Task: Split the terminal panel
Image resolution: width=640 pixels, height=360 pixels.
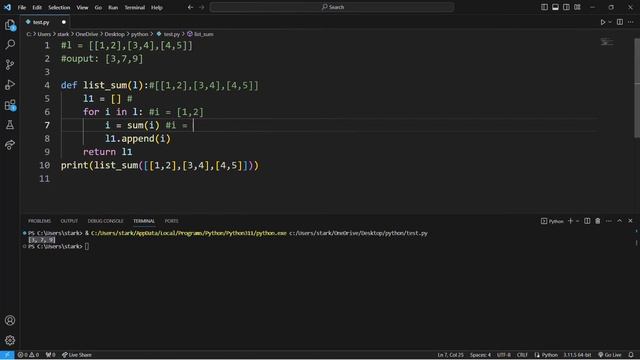Action: click(x=587, y=221)
